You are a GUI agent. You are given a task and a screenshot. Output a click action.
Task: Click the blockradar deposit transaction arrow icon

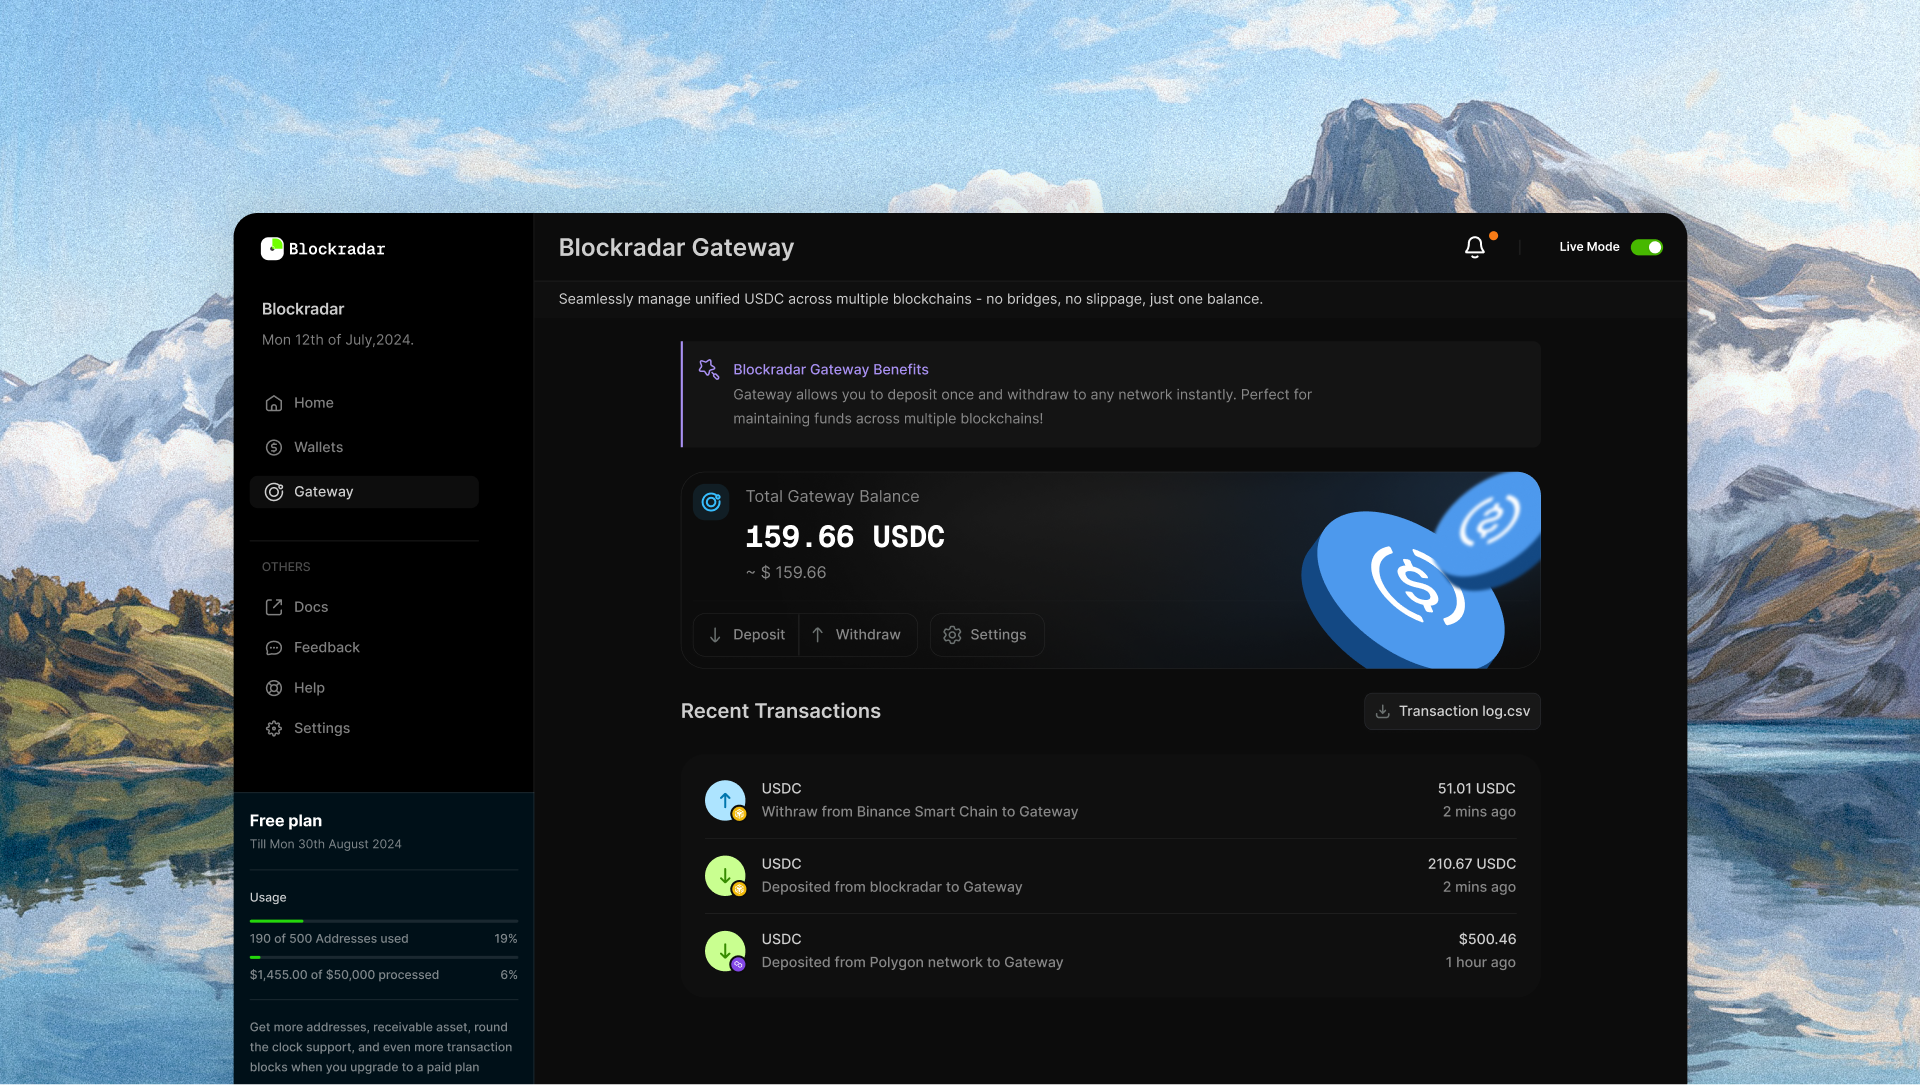click(x=725, y=876)
